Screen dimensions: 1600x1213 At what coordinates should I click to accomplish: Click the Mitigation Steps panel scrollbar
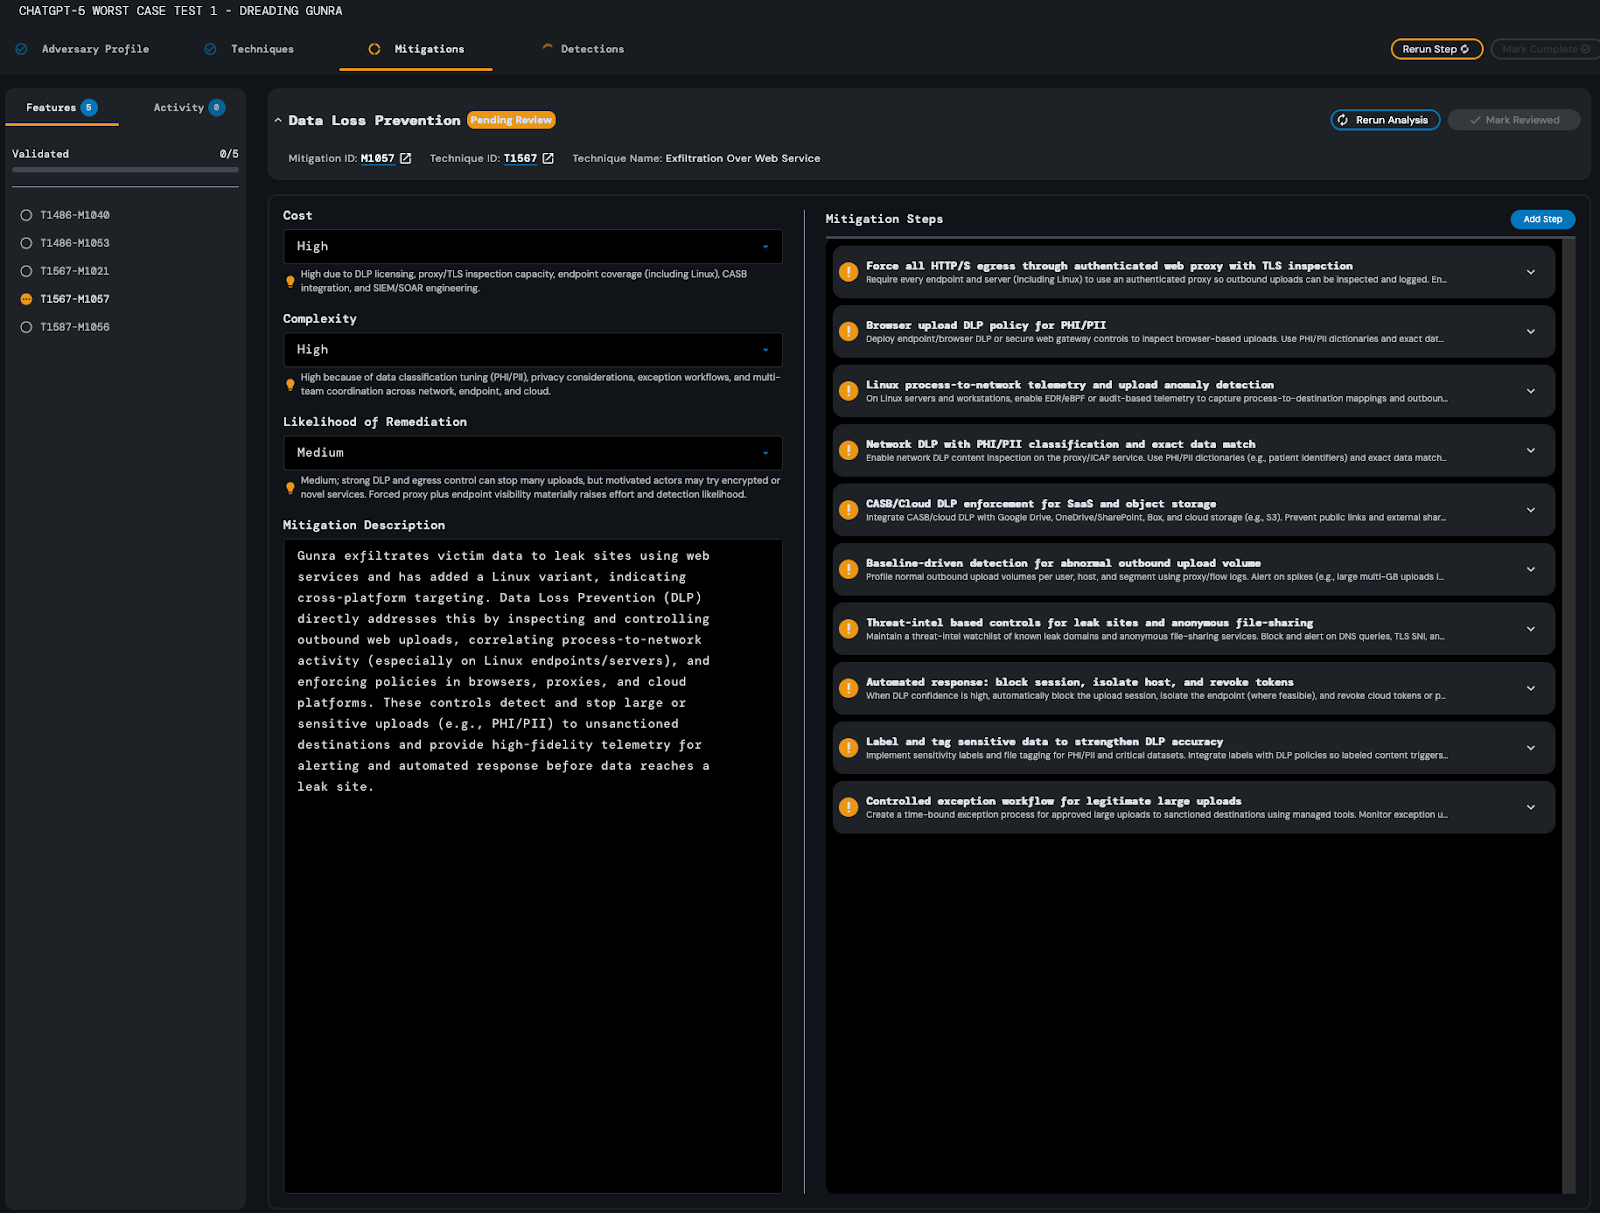pyautogui.click(x=1568, y=715)
